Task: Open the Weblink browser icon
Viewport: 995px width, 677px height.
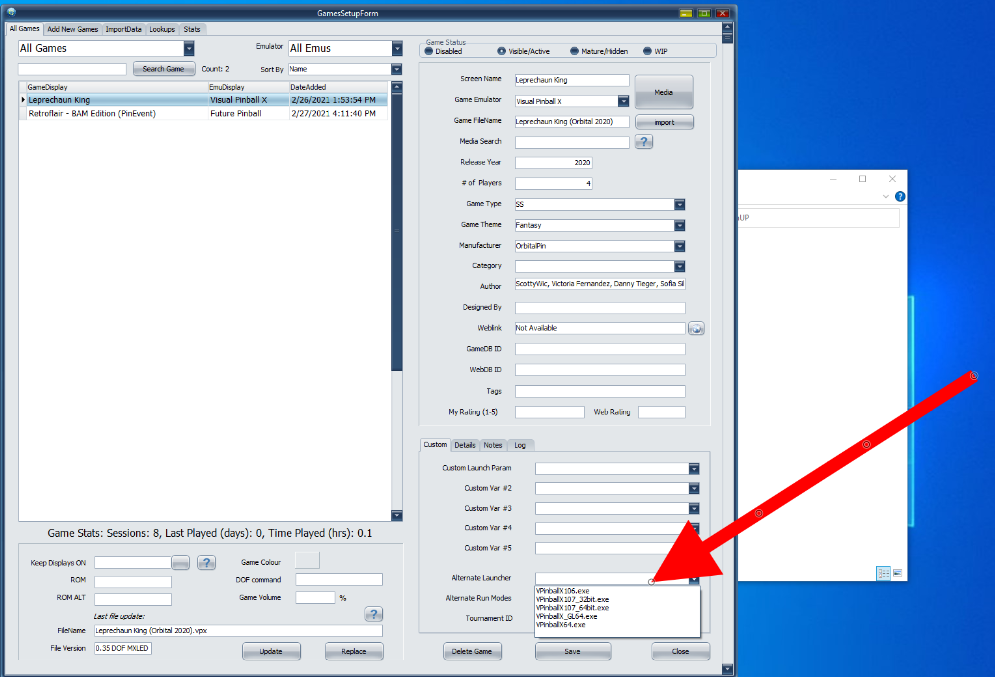Action: [x=697, y=328]
